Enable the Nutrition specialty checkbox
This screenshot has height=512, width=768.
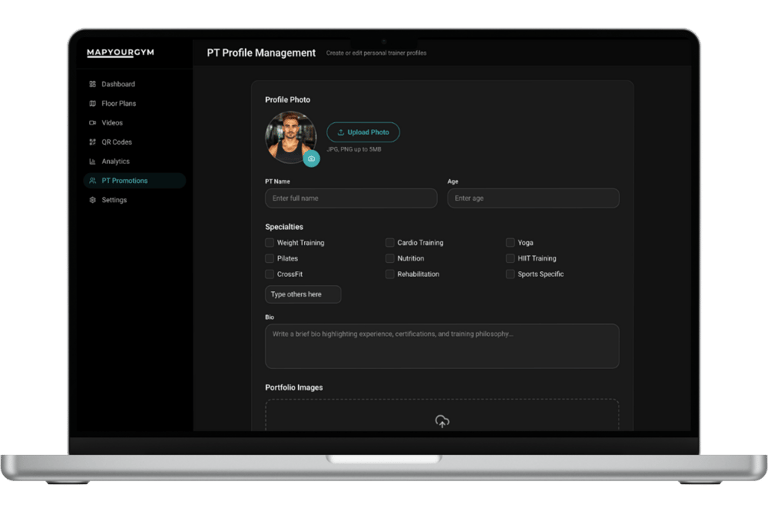(x=390, y=258)
